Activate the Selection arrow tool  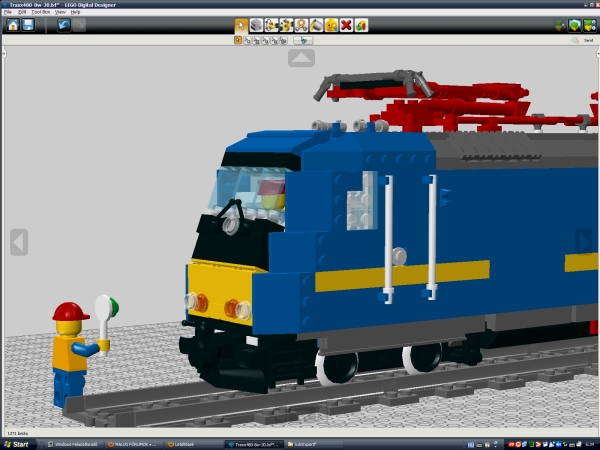pyautogui.click(x=241, y=26)
